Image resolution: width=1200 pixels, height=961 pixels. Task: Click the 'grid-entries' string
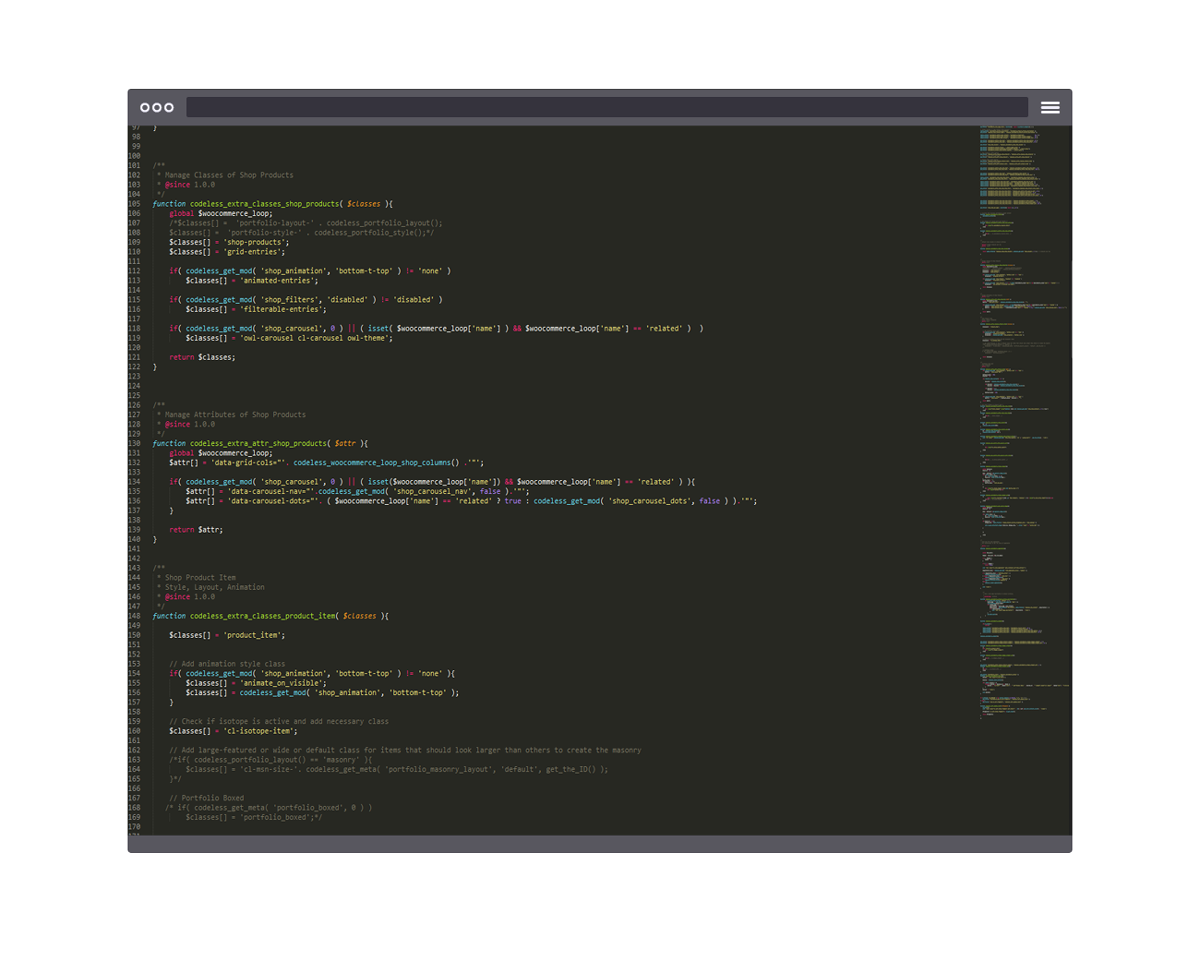click(x=255, y=251)
